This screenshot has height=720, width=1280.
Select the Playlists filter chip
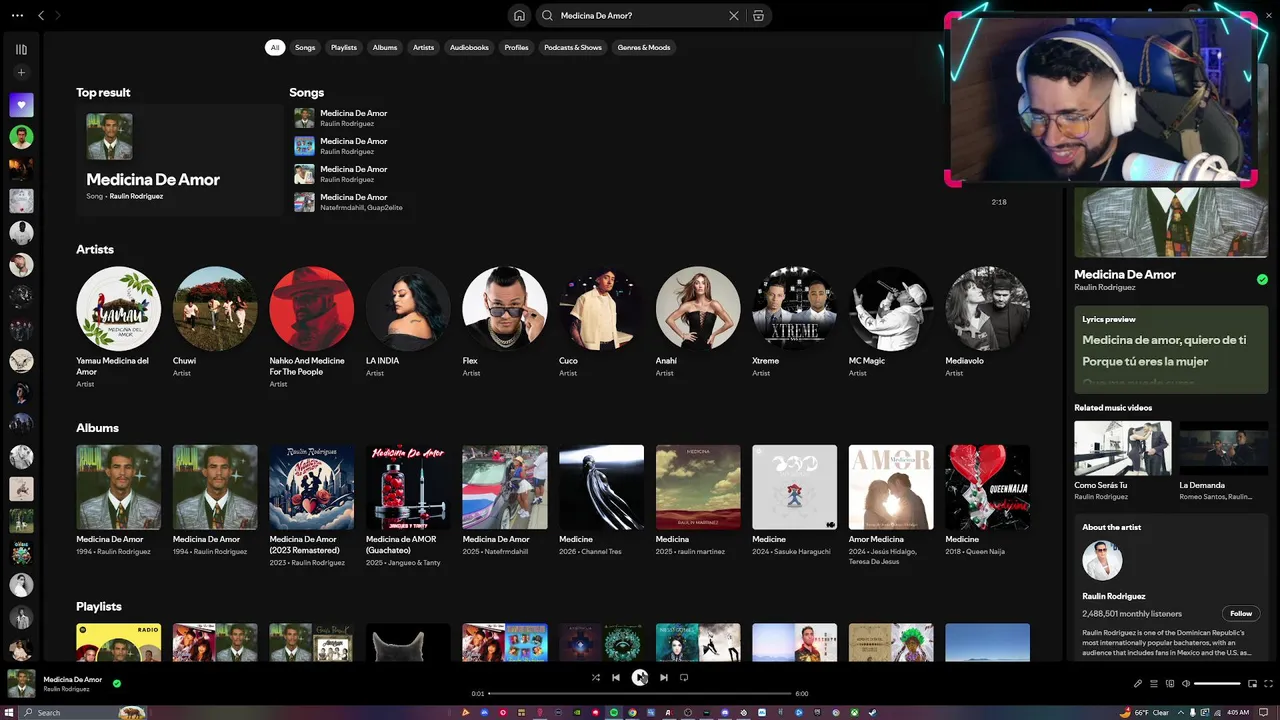pos(344,47)
